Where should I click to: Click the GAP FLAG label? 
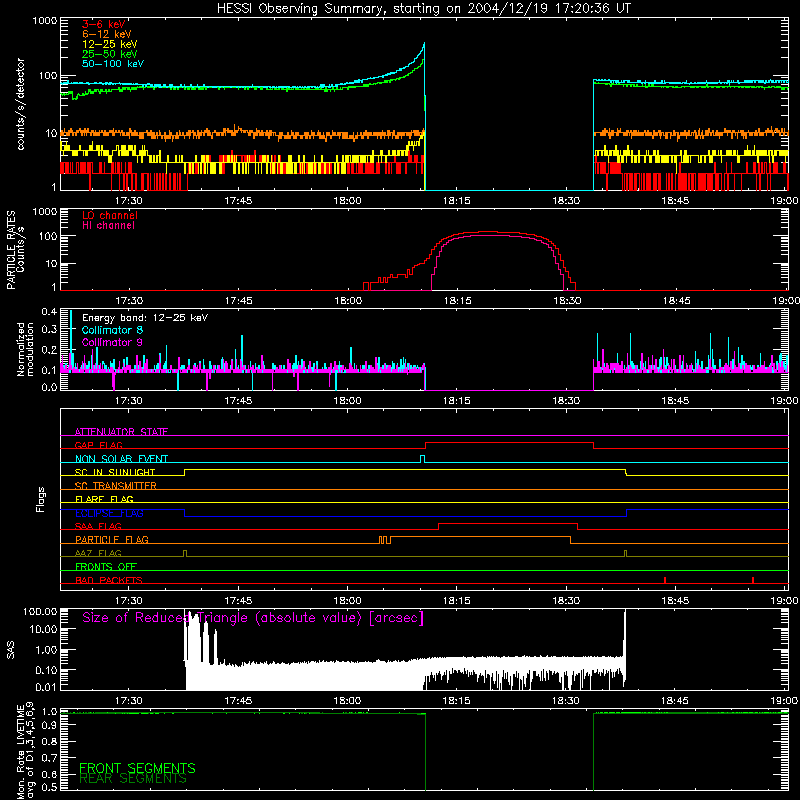click(x=99, y=445)
